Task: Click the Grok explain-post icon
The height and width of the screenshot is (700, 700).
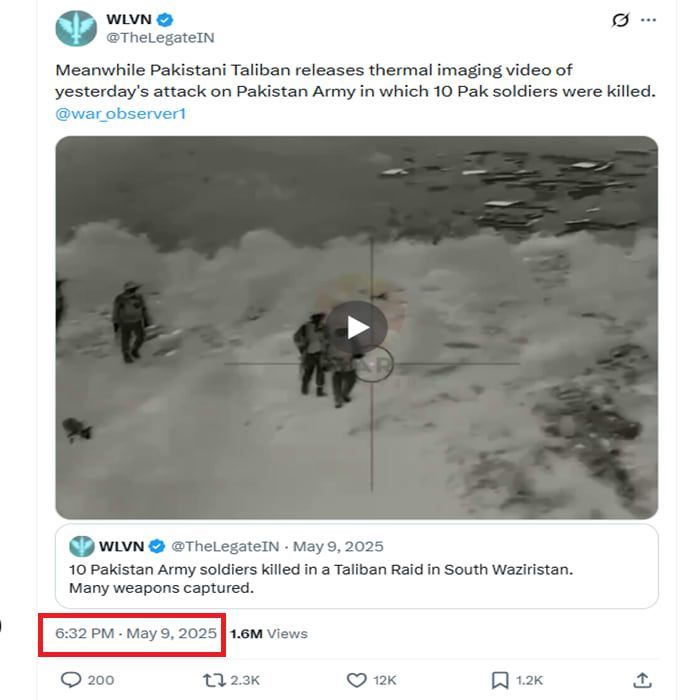Action: pyautogui.click(x=620, y=20)
